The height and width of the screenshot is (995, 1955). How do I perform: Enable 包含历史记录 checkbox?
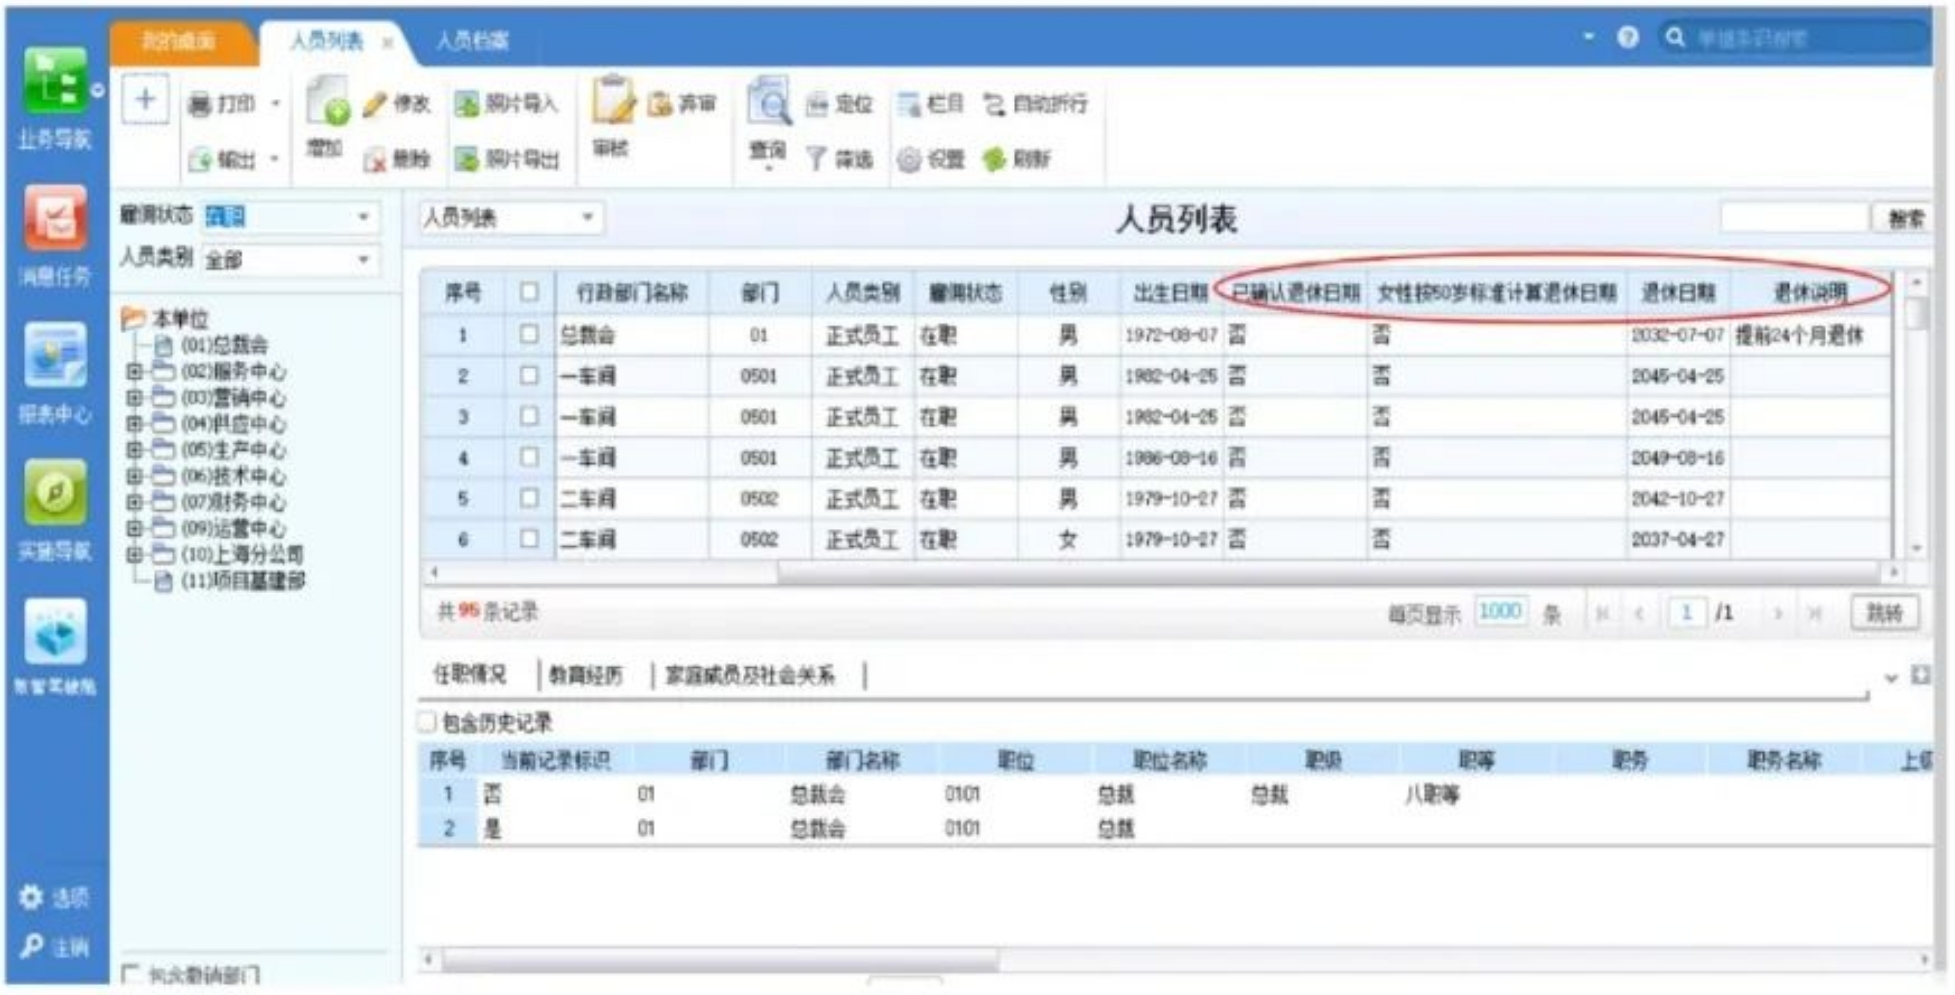[x=428, y=721]
